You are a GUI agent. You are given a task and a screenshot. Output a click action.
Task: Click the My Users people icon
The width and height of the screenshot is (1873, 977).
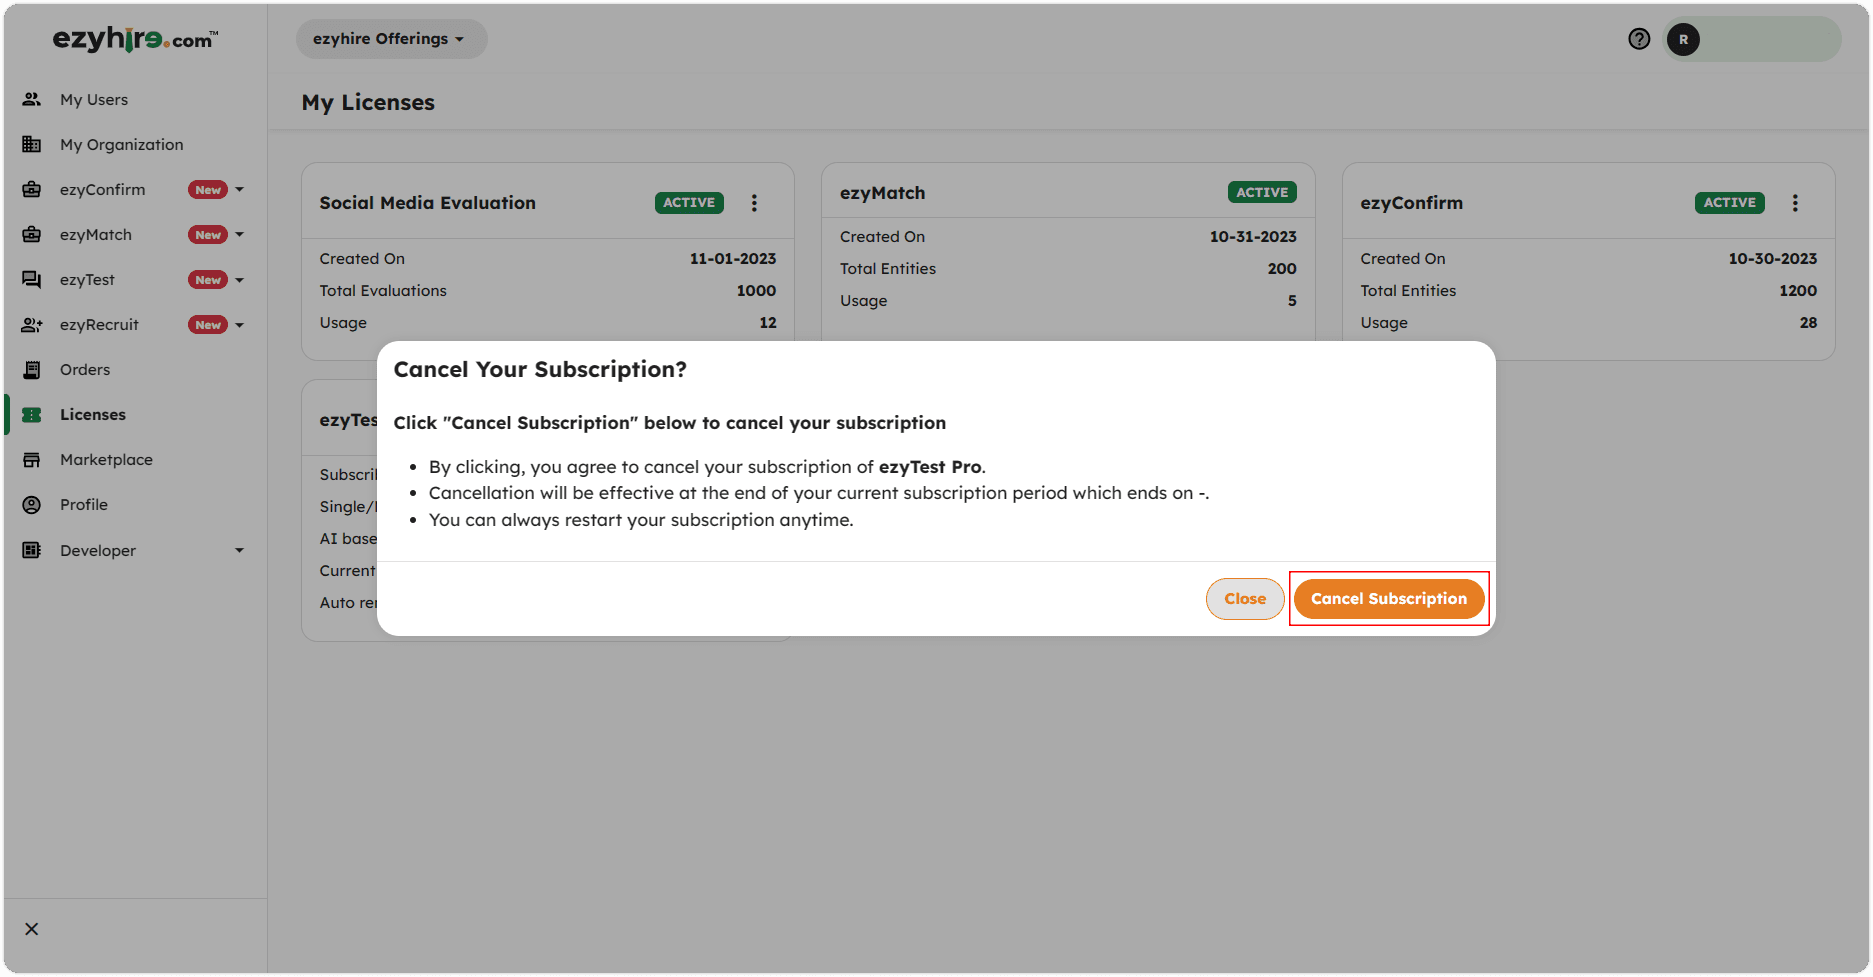coord(32,99)
